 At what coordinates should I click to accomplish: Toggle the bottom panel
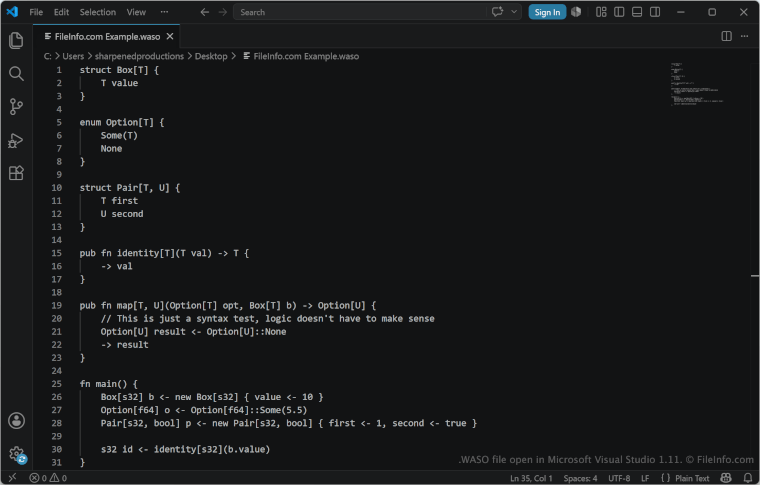(637, 12)
